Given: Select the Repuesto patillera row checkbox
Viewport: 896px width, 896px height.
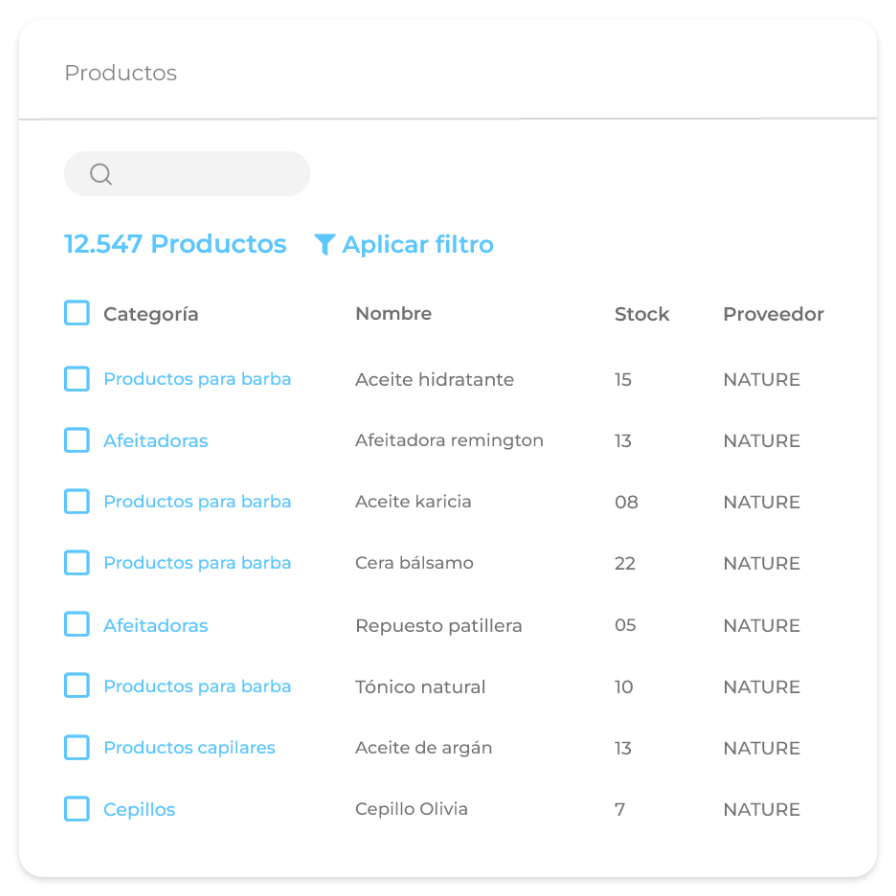Looking at the screenshot, I should coord(77,625).
